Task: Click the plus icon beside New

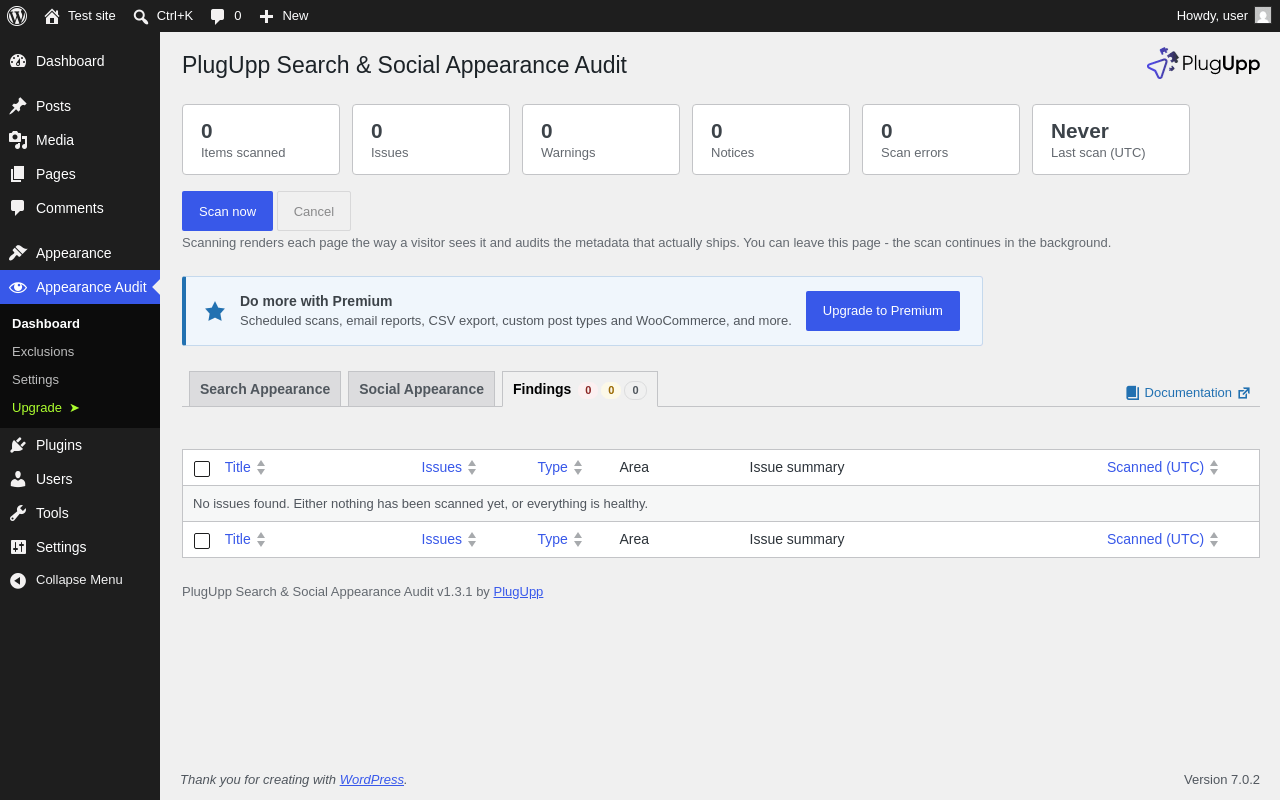Action: [266, 16]
